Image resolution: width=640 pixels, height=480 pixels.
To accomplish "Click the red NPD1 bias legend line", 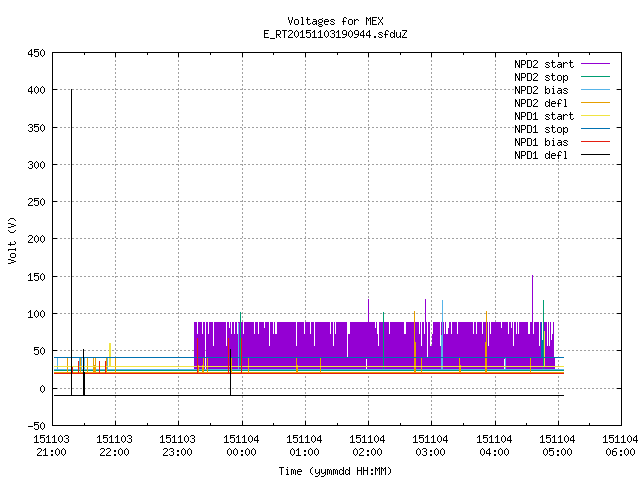I will point(595,142).
